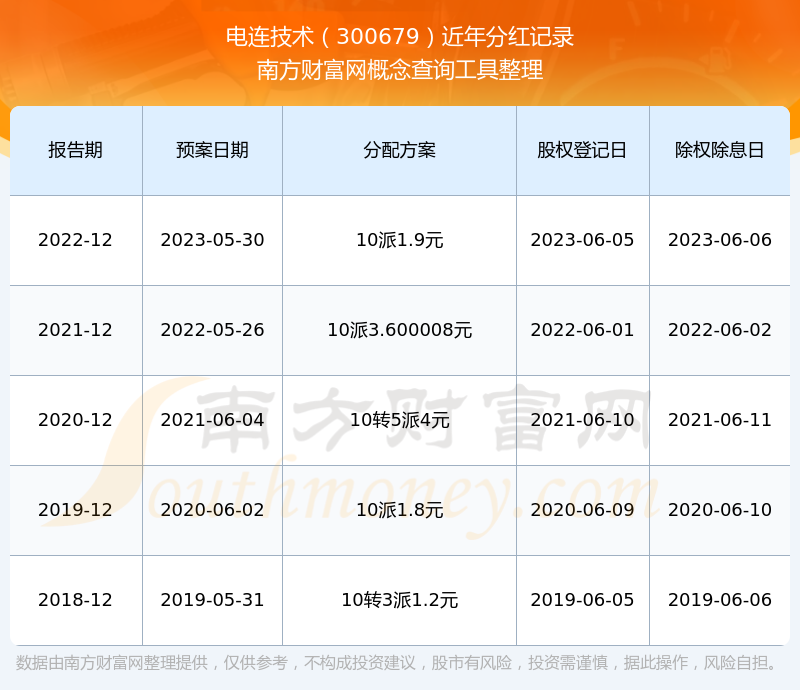Select the 2020-12 report period cell
800x690 pixels.
(x=76, y=420)
